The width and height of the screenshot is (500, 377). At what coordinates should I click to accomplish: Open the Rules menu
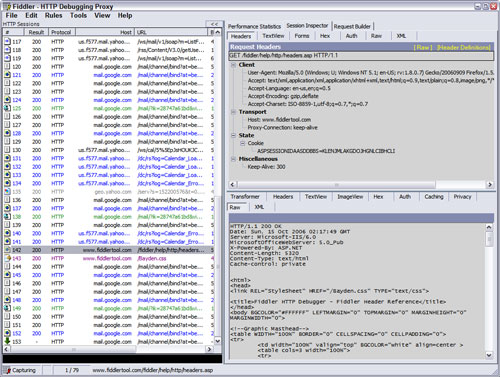click(53, 15)
